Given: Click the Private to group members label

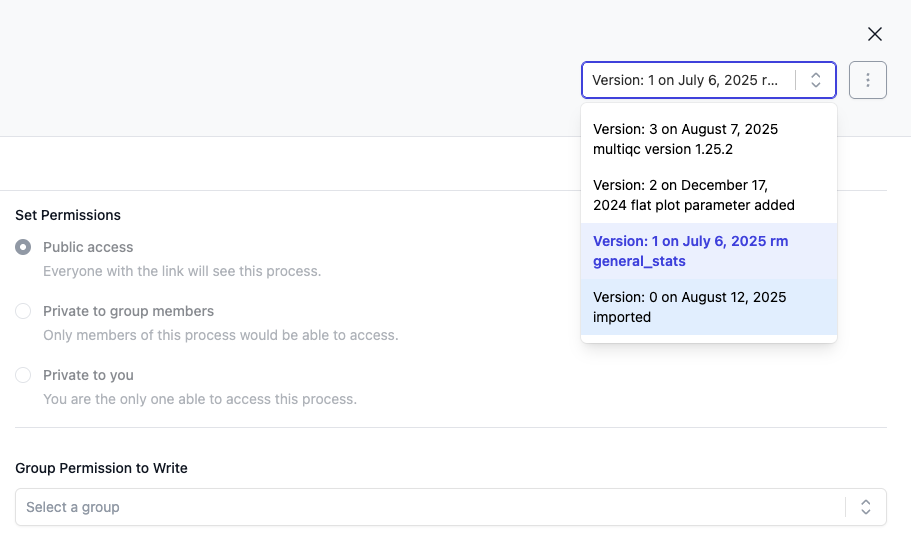Looking at the screenshot, I should point(128,311).
